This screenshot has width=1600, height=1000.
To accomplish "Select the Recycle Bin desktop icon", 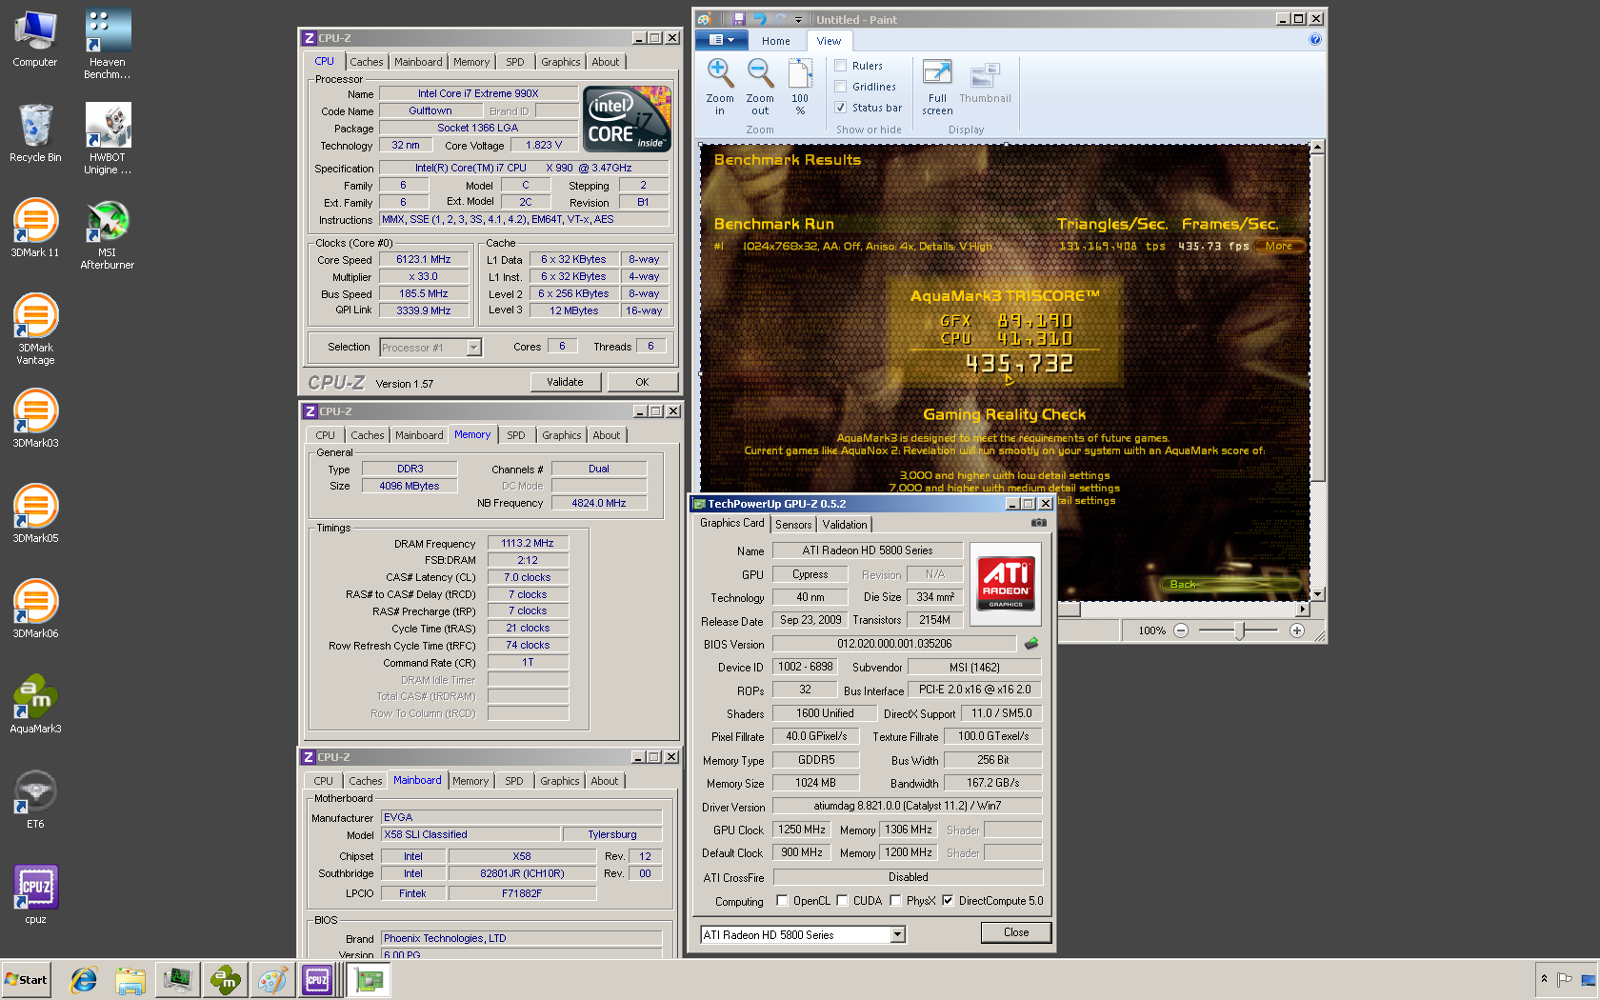I will [x=35, y=133].
